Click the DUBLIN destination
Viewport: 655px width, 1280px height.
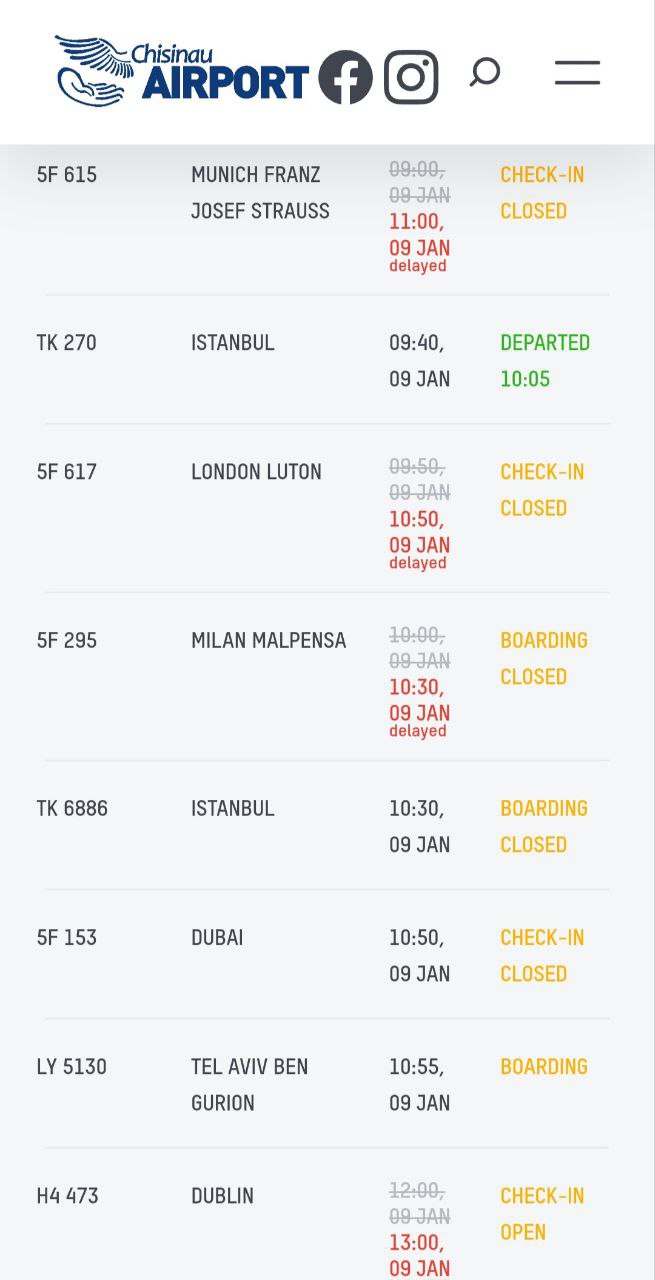(x=222, y=1195)
